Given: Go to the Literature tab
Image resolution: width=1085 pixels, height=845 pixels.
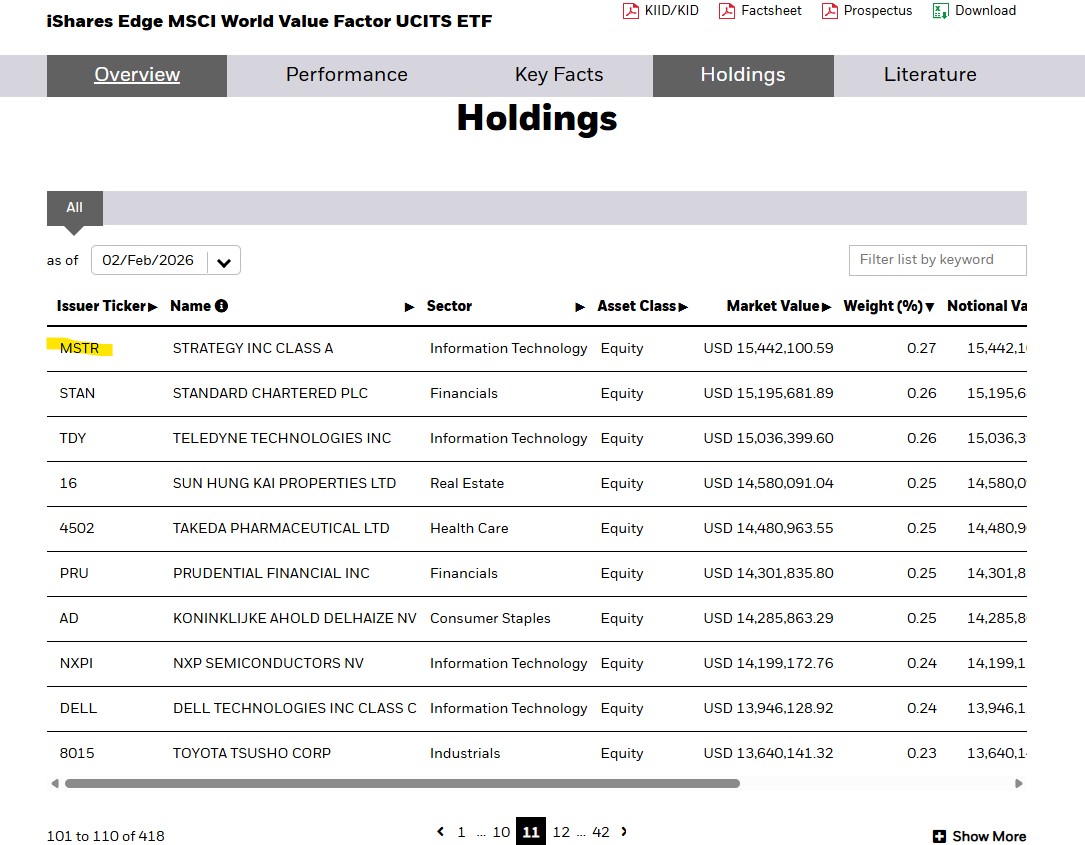Looking at the screenshot, I should (930, 75).
